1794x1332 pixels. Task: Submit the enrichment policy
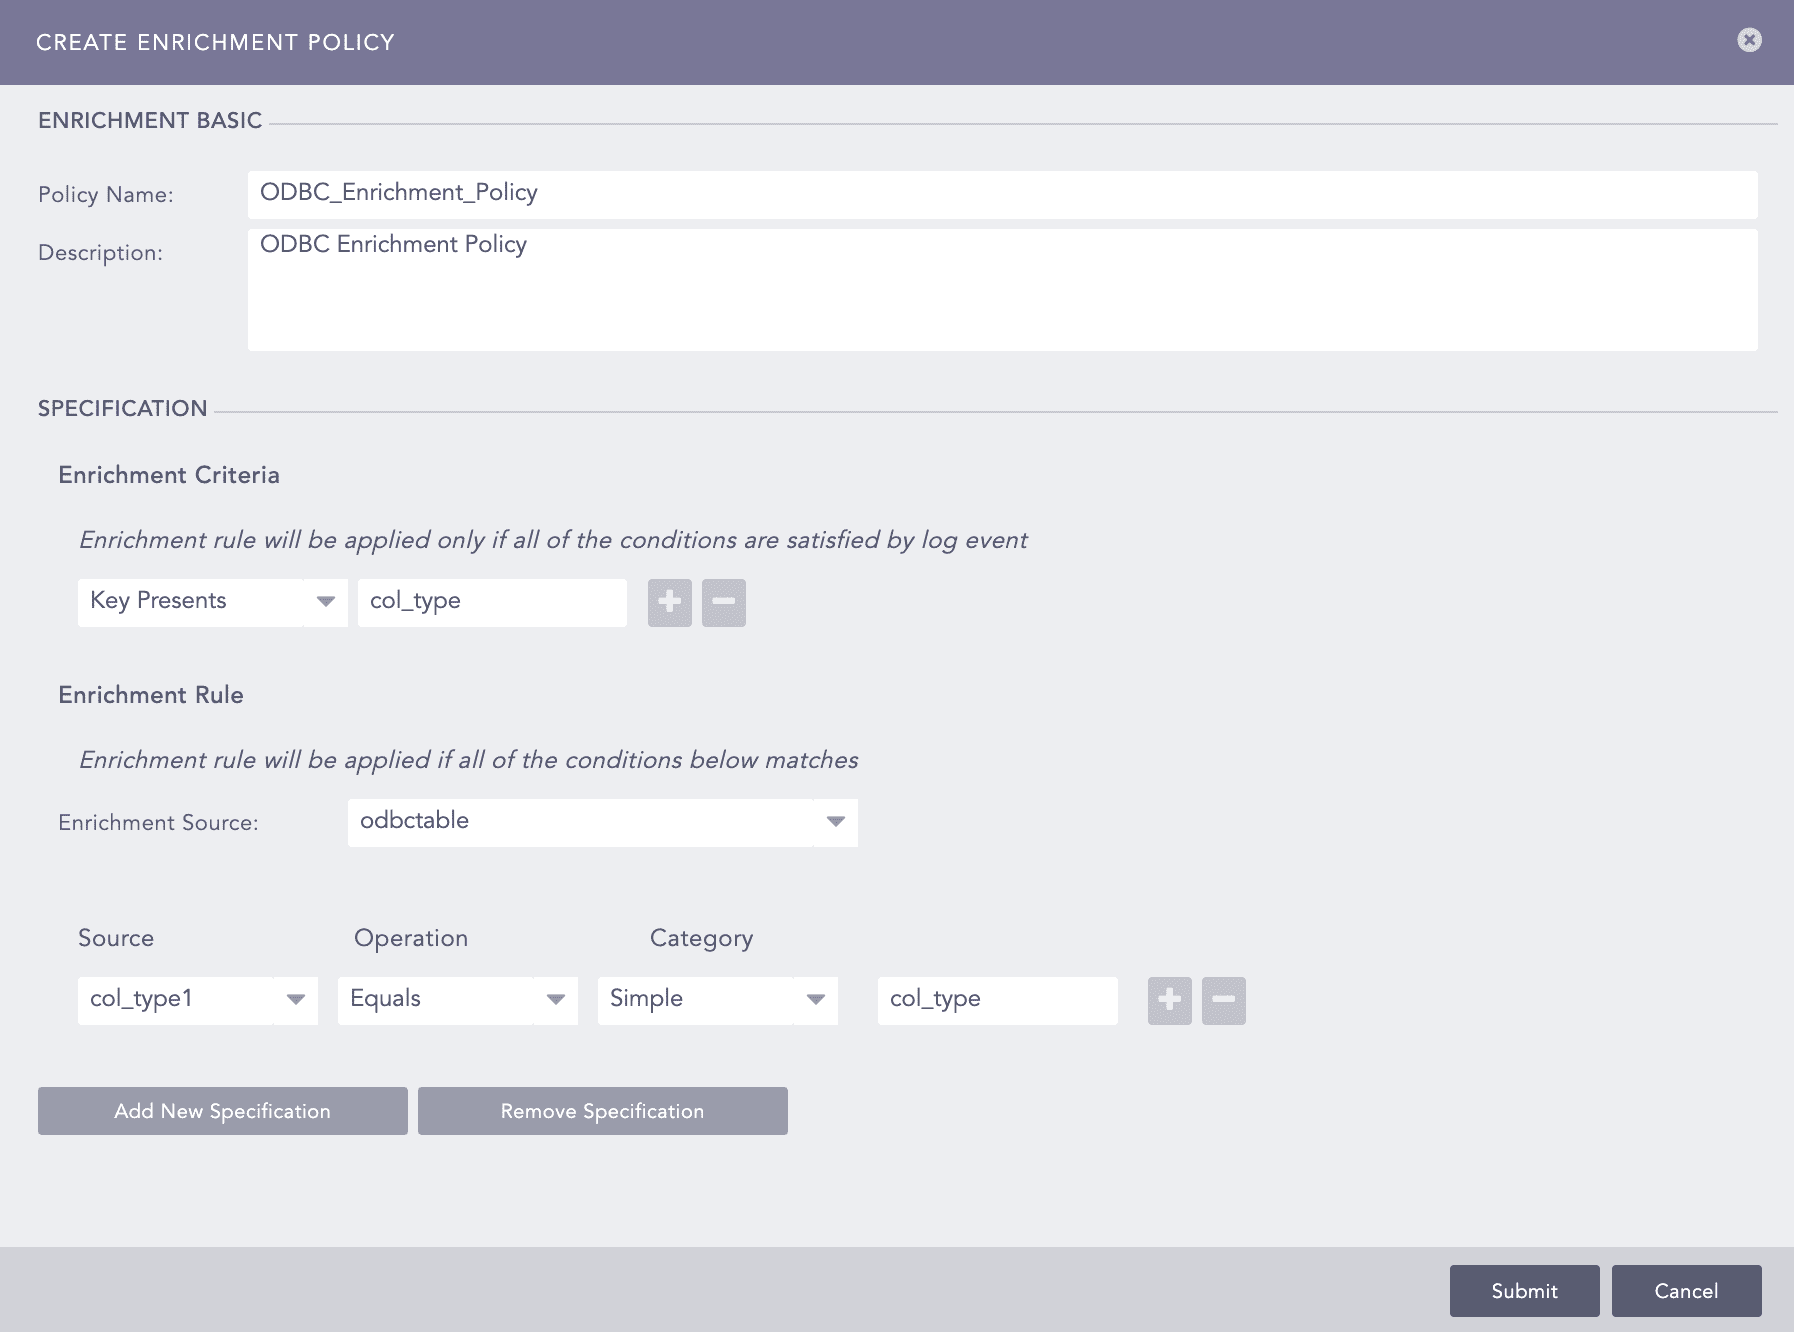1524,1291
